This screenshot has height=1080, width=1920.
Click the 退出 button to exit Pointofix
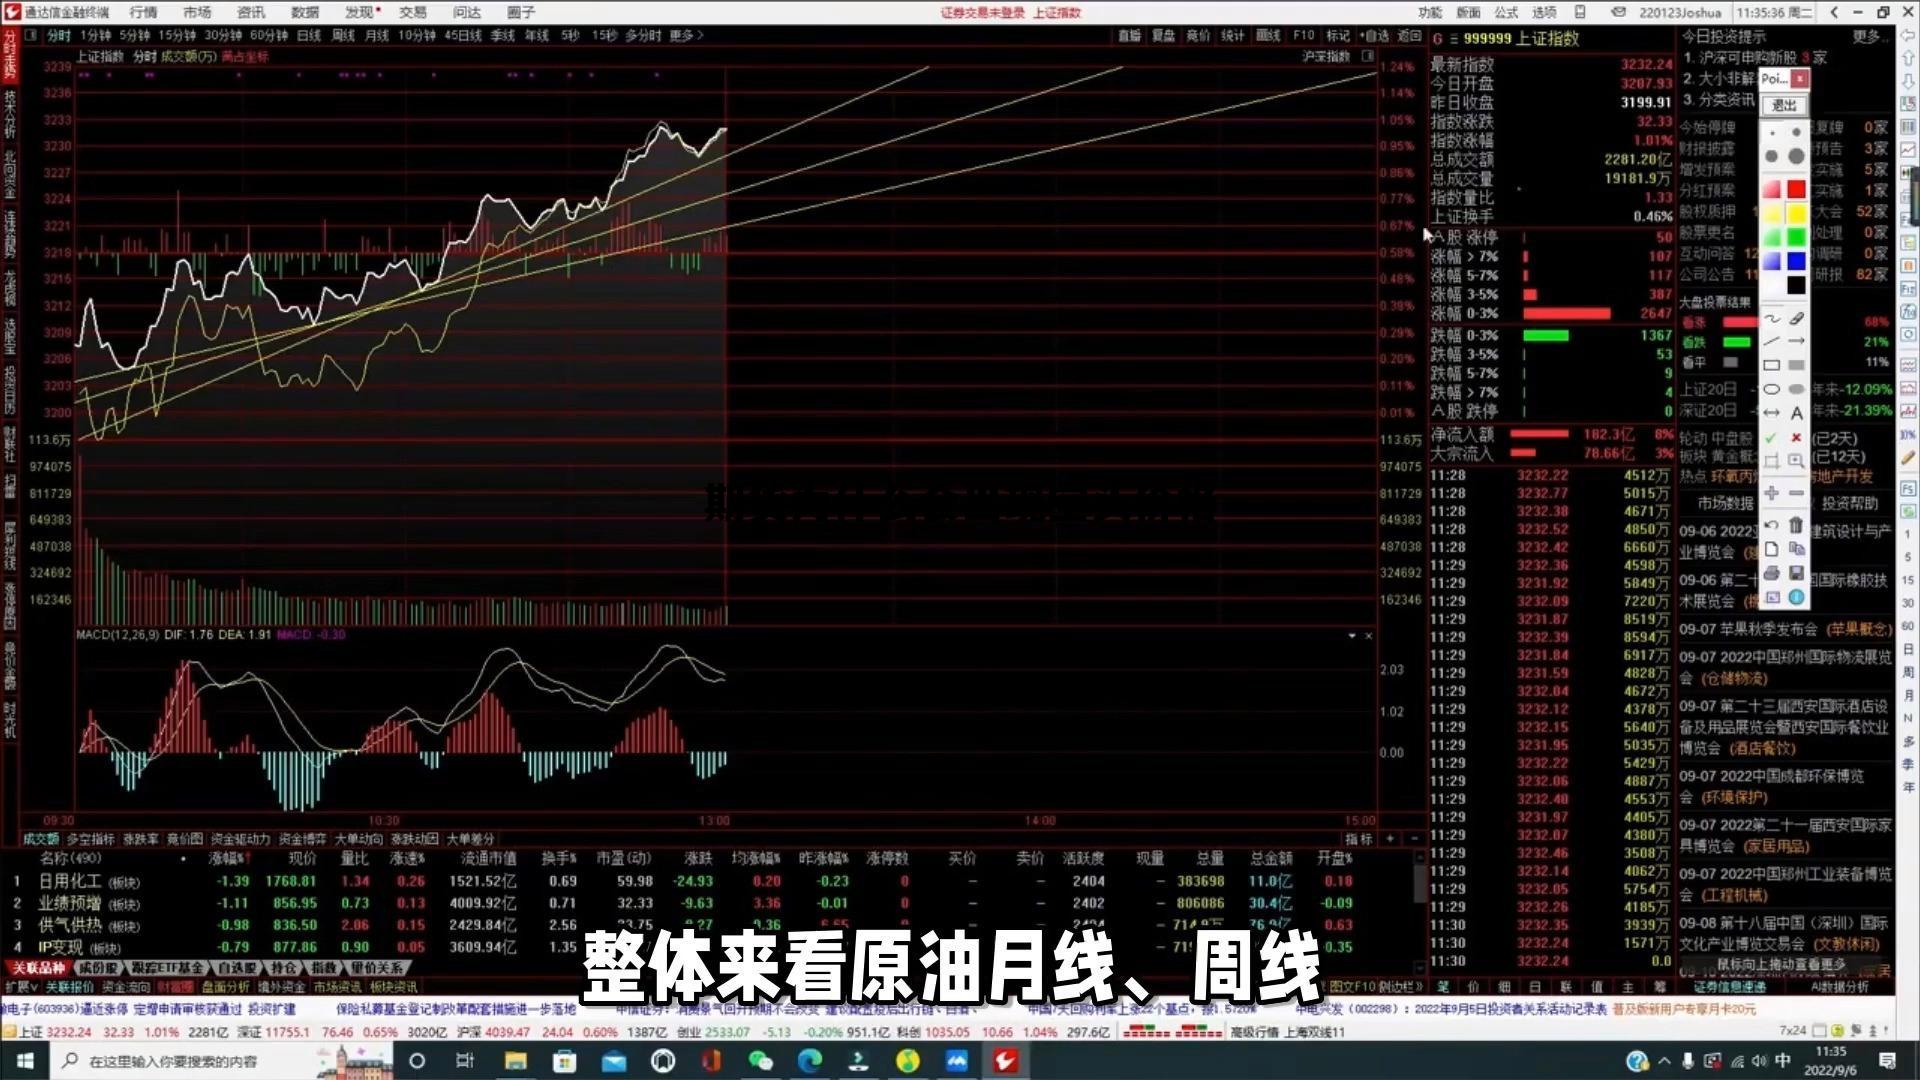click(1785, 105)
